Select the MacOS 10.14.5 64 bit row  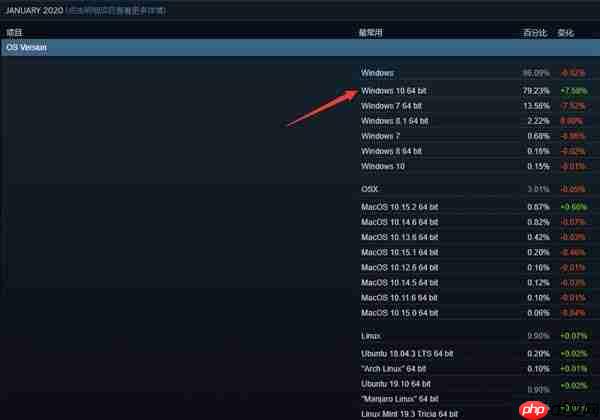click(x=474, y=283)
